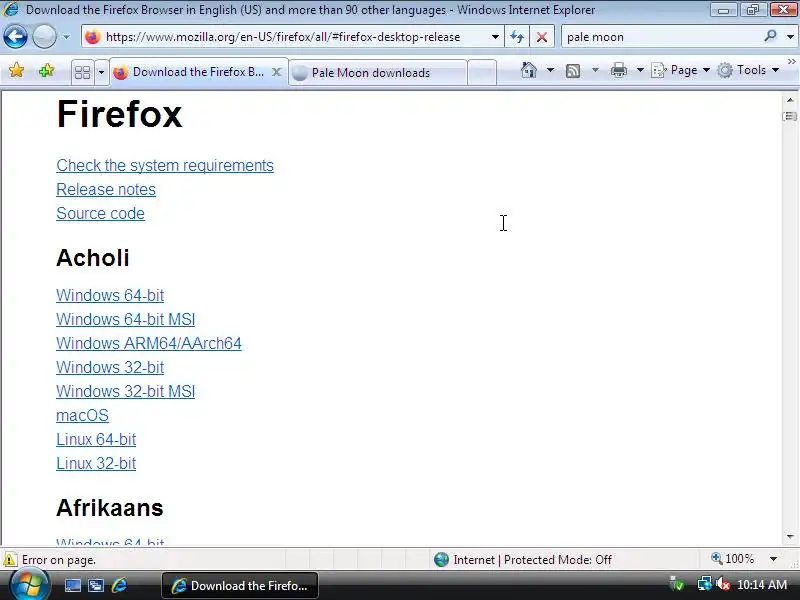This screenshot has width=800, height=600.
Task: Expand the Home button dropdown arrow
Action: 551,70
